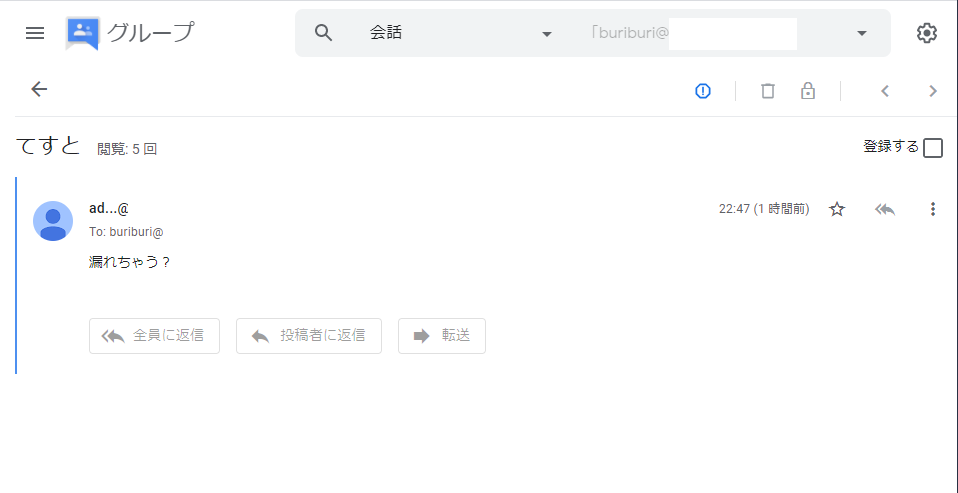Open the 会話 search scope dropdown
This screenshot has height=493, width=958.
(x=461, y=33)
